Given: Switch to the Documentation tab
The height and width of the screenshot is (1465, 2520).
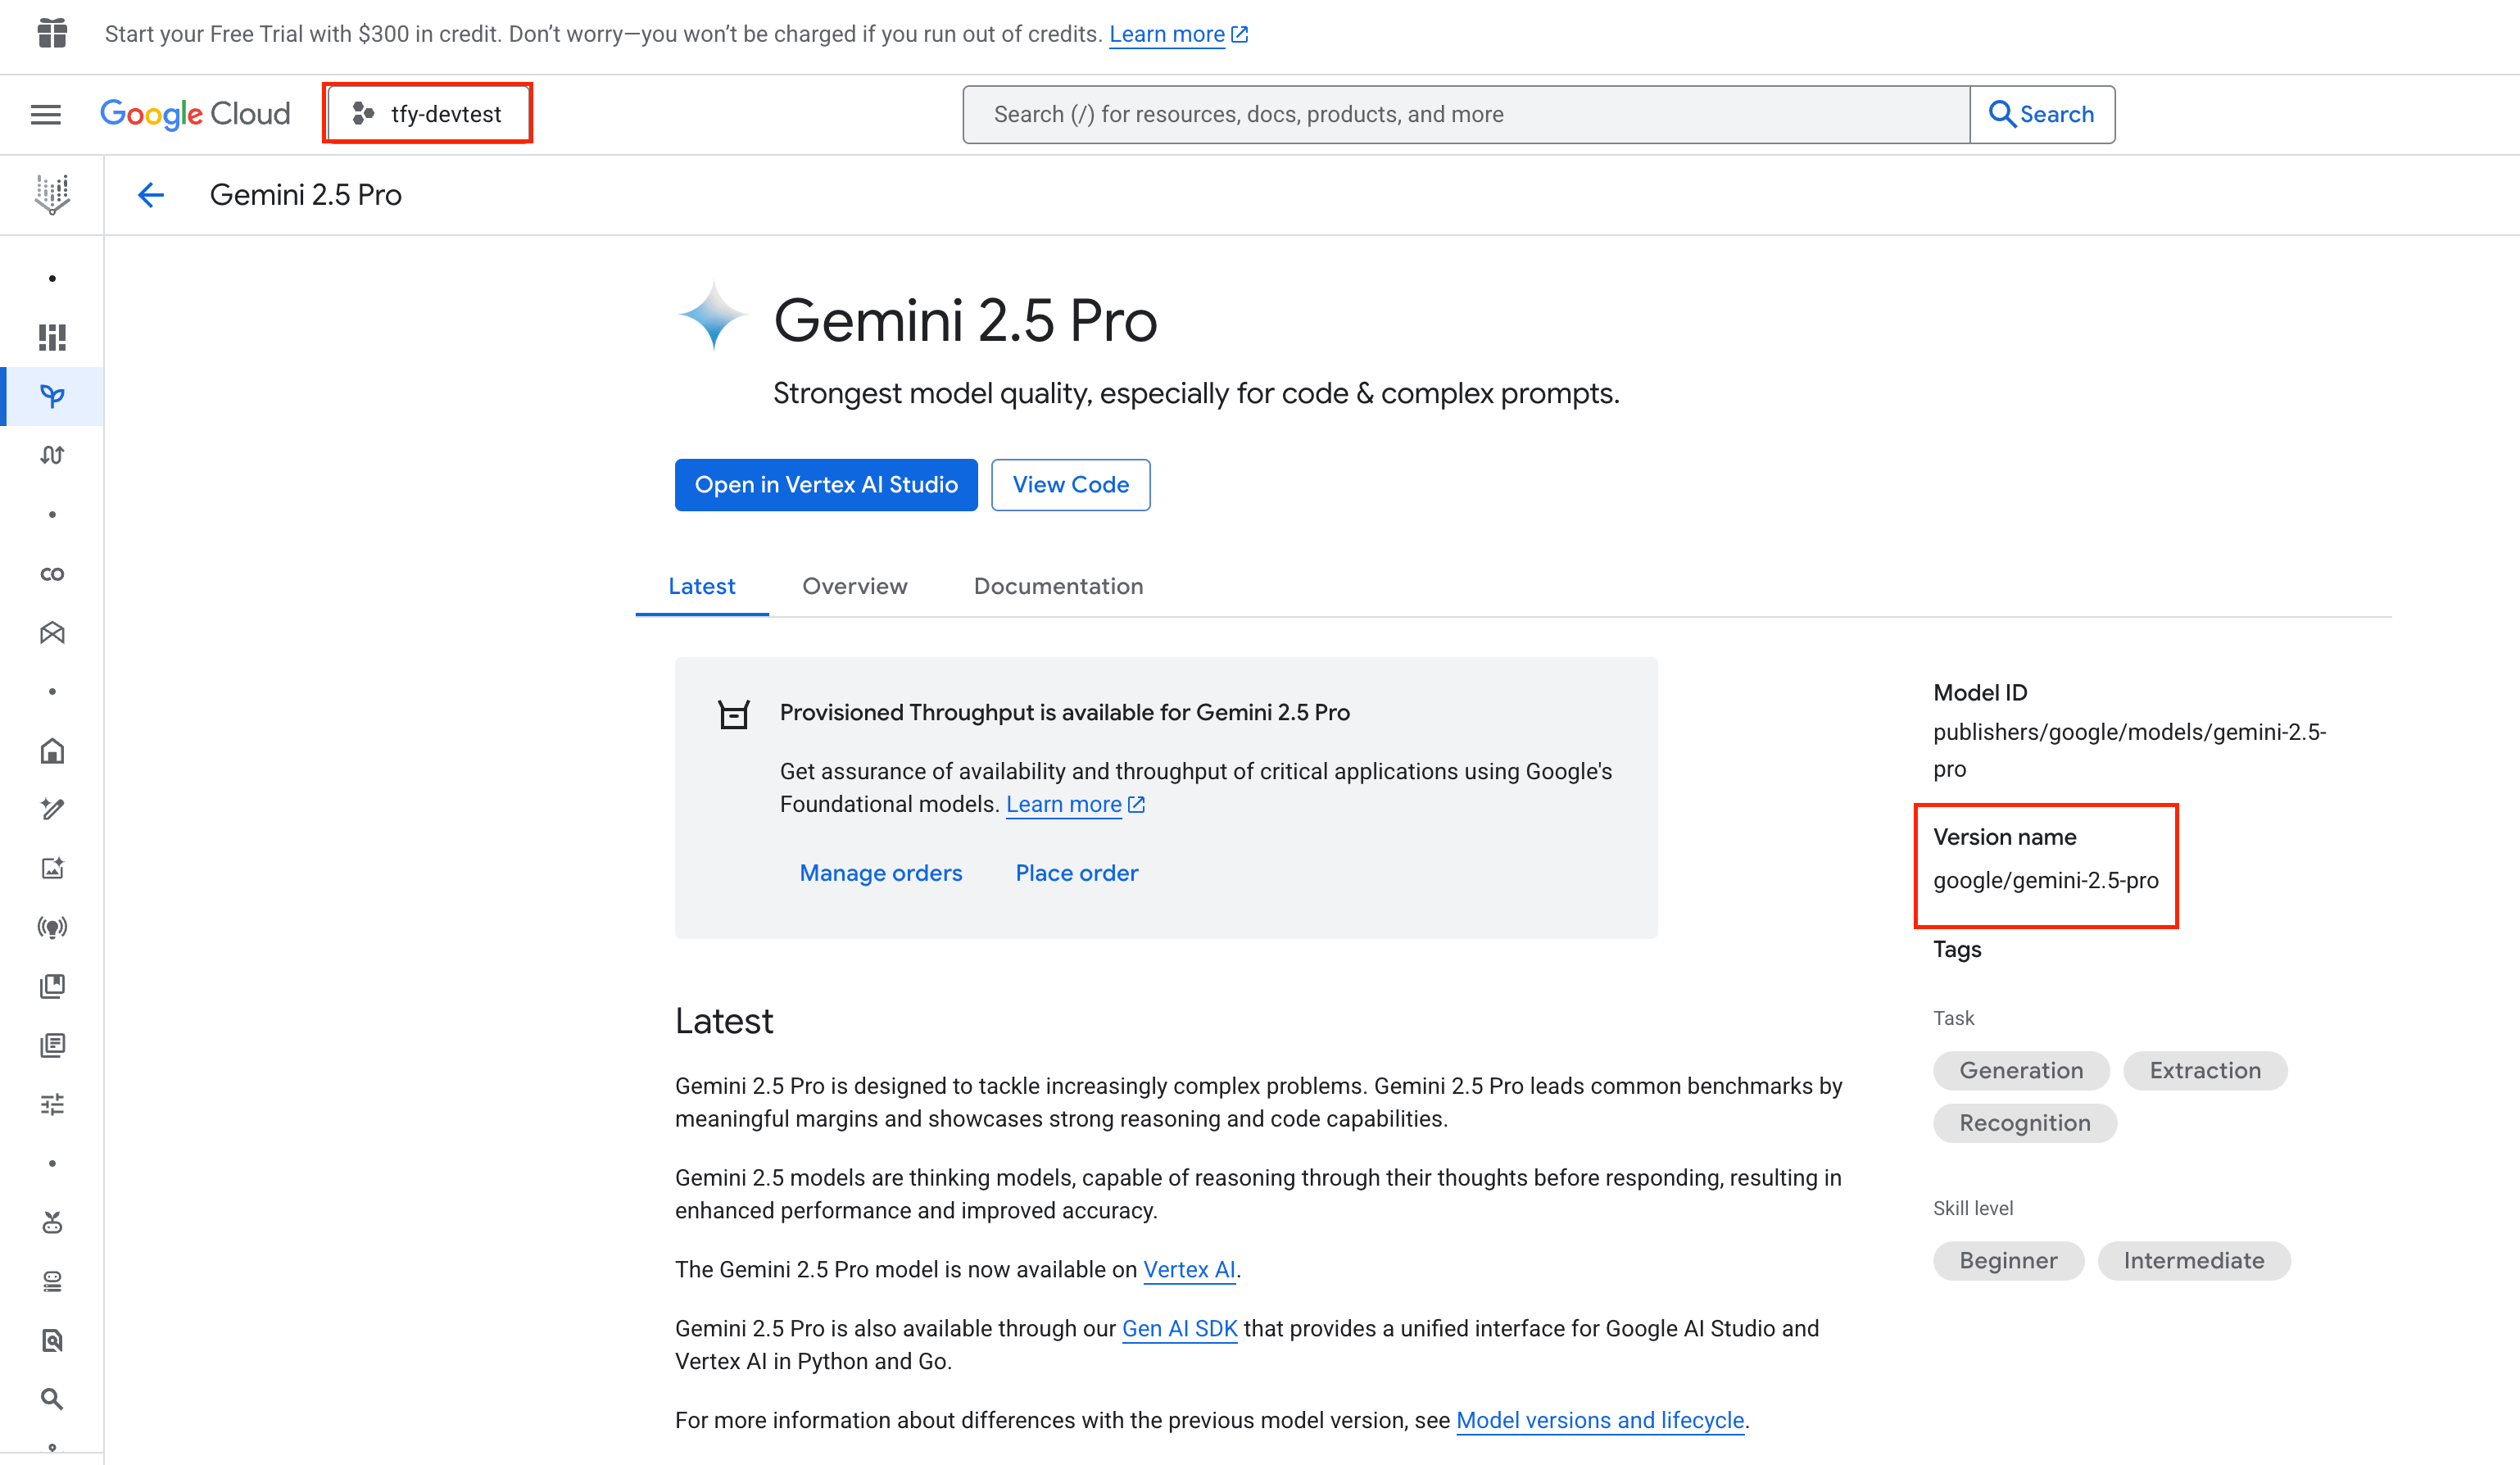Looking at the screenshot, I should (1058, 586).
